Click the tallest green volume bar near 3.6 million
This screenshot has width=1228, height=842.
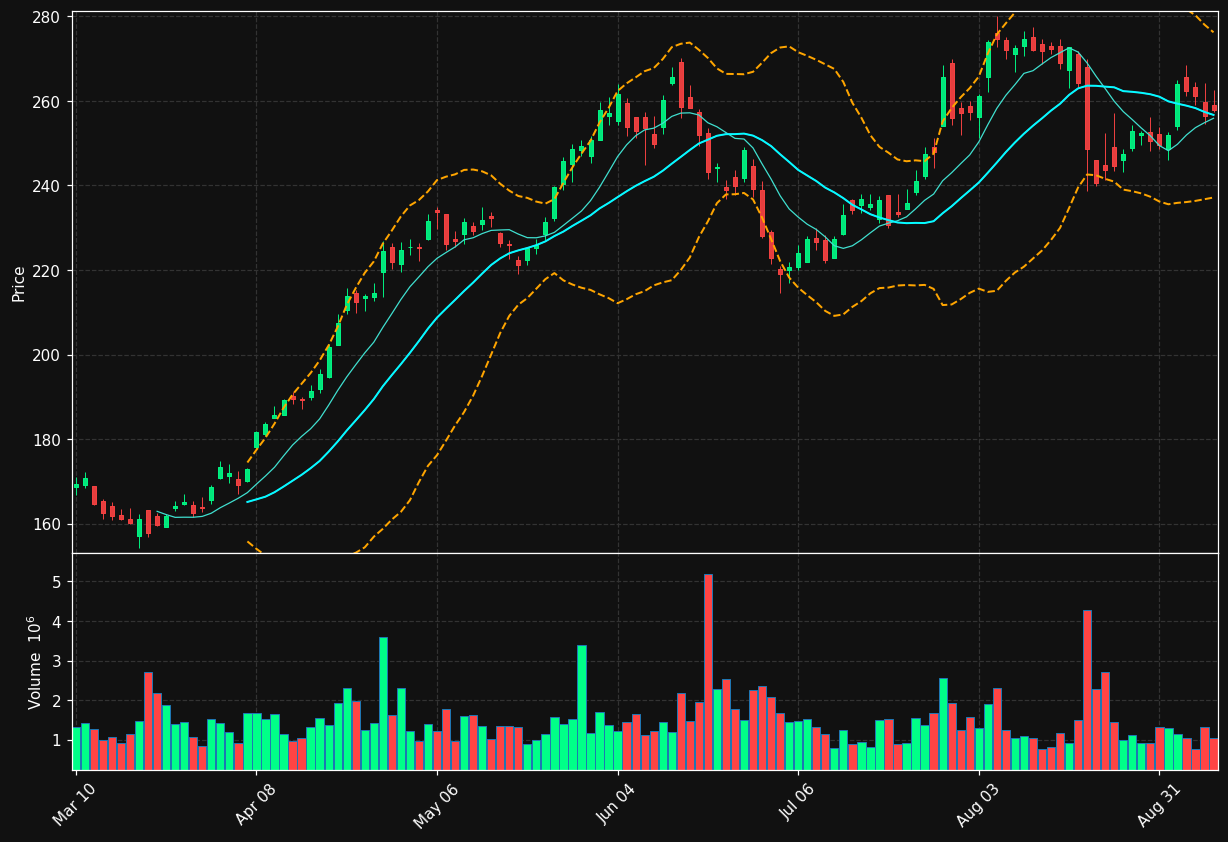tap(383, 703)
